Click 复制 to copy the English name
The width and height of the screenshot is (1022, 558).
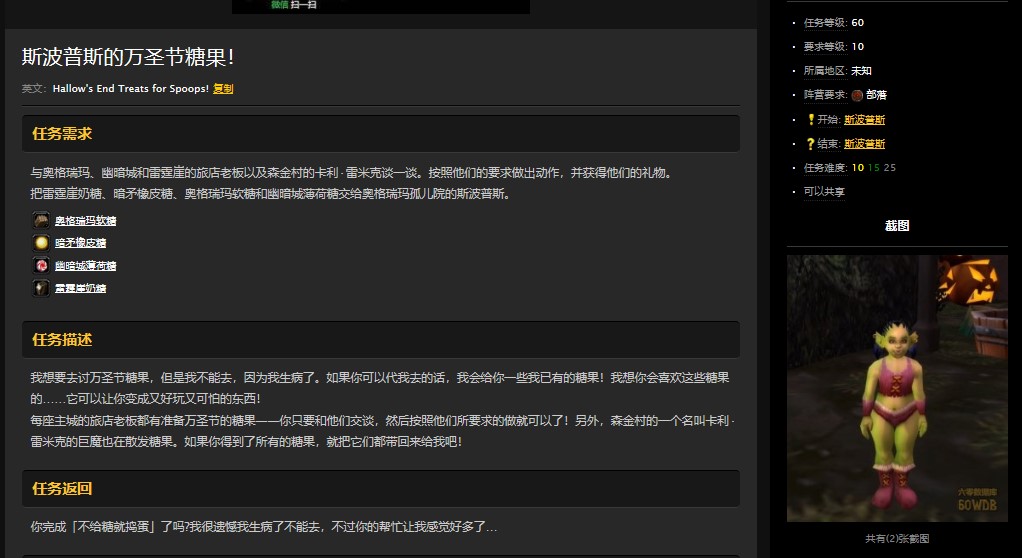coord(223,88)
